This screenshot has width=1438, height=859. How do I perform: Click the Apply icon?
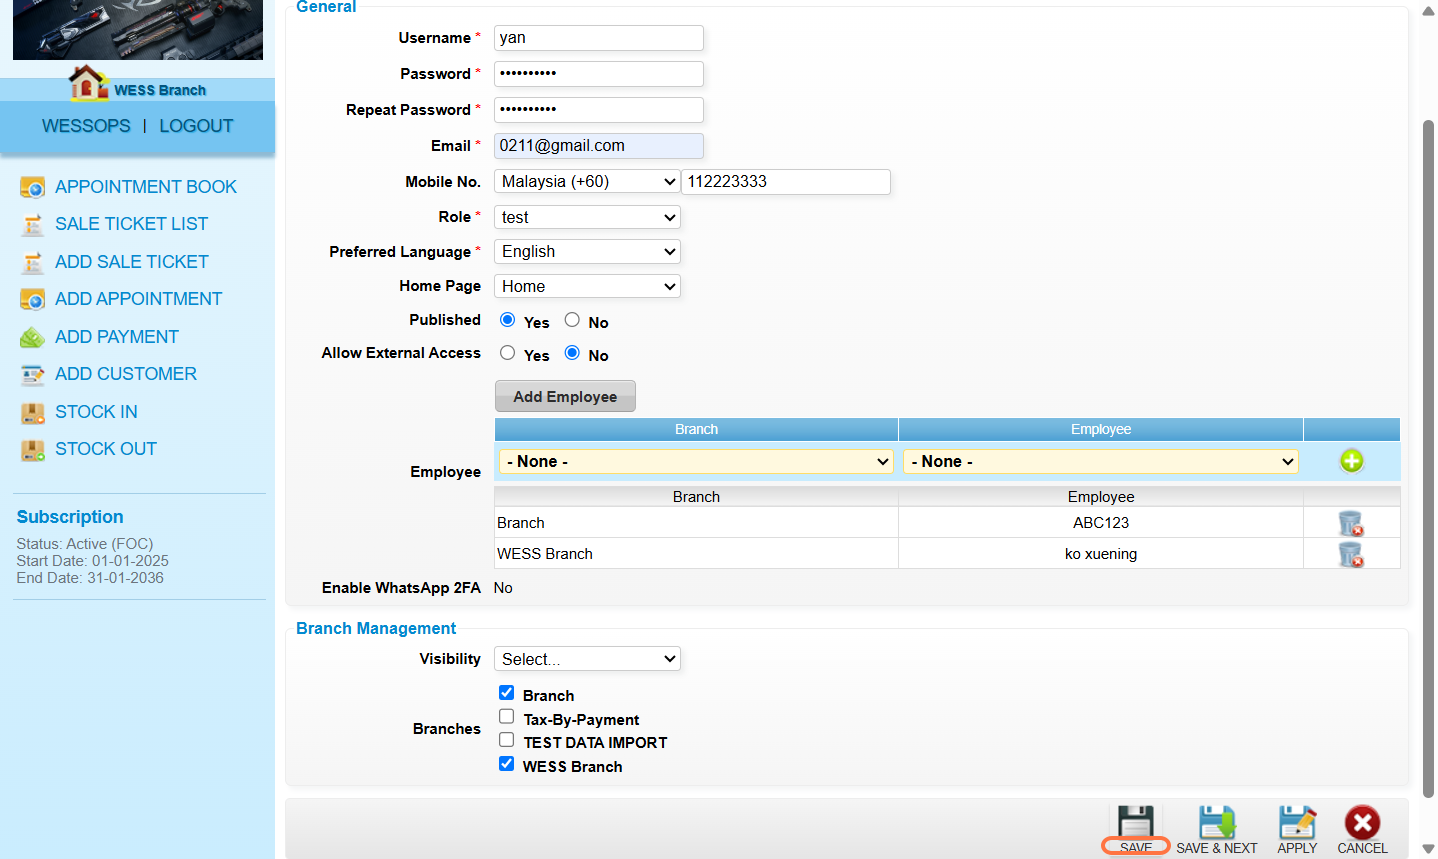[x=1297, y=822]
